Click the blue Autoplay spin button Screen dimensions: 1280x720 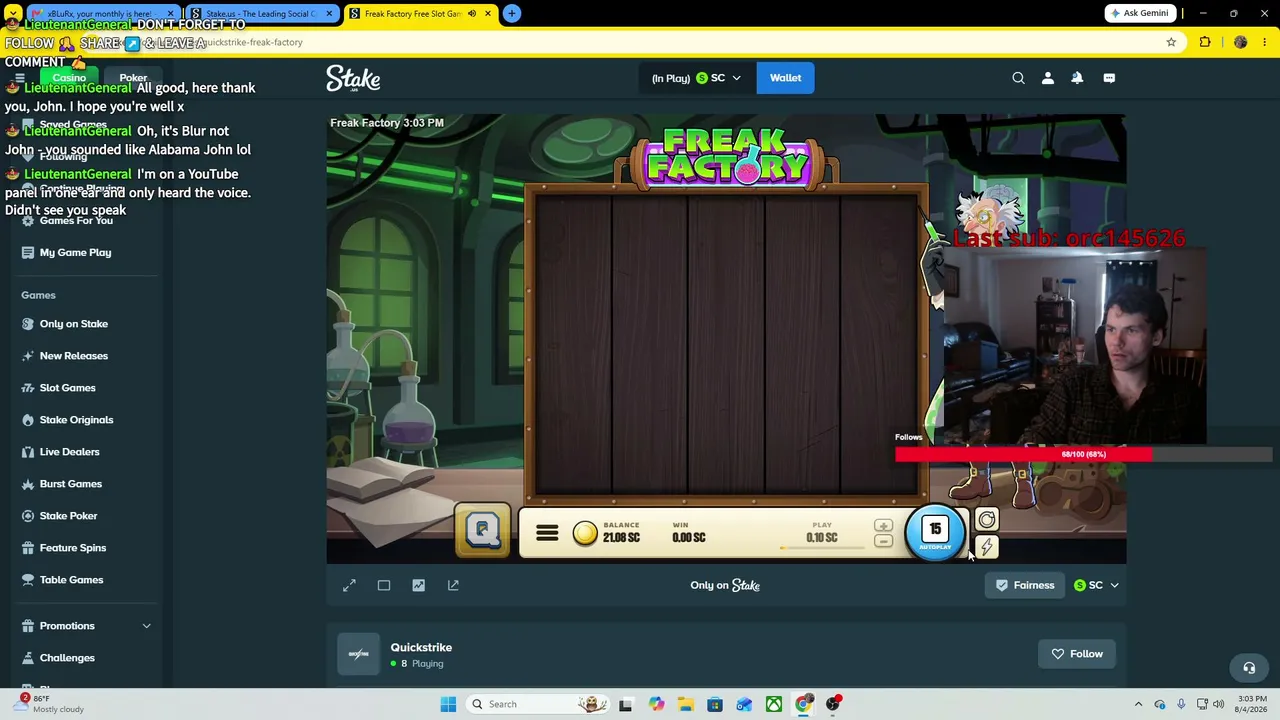click(935, 532)
